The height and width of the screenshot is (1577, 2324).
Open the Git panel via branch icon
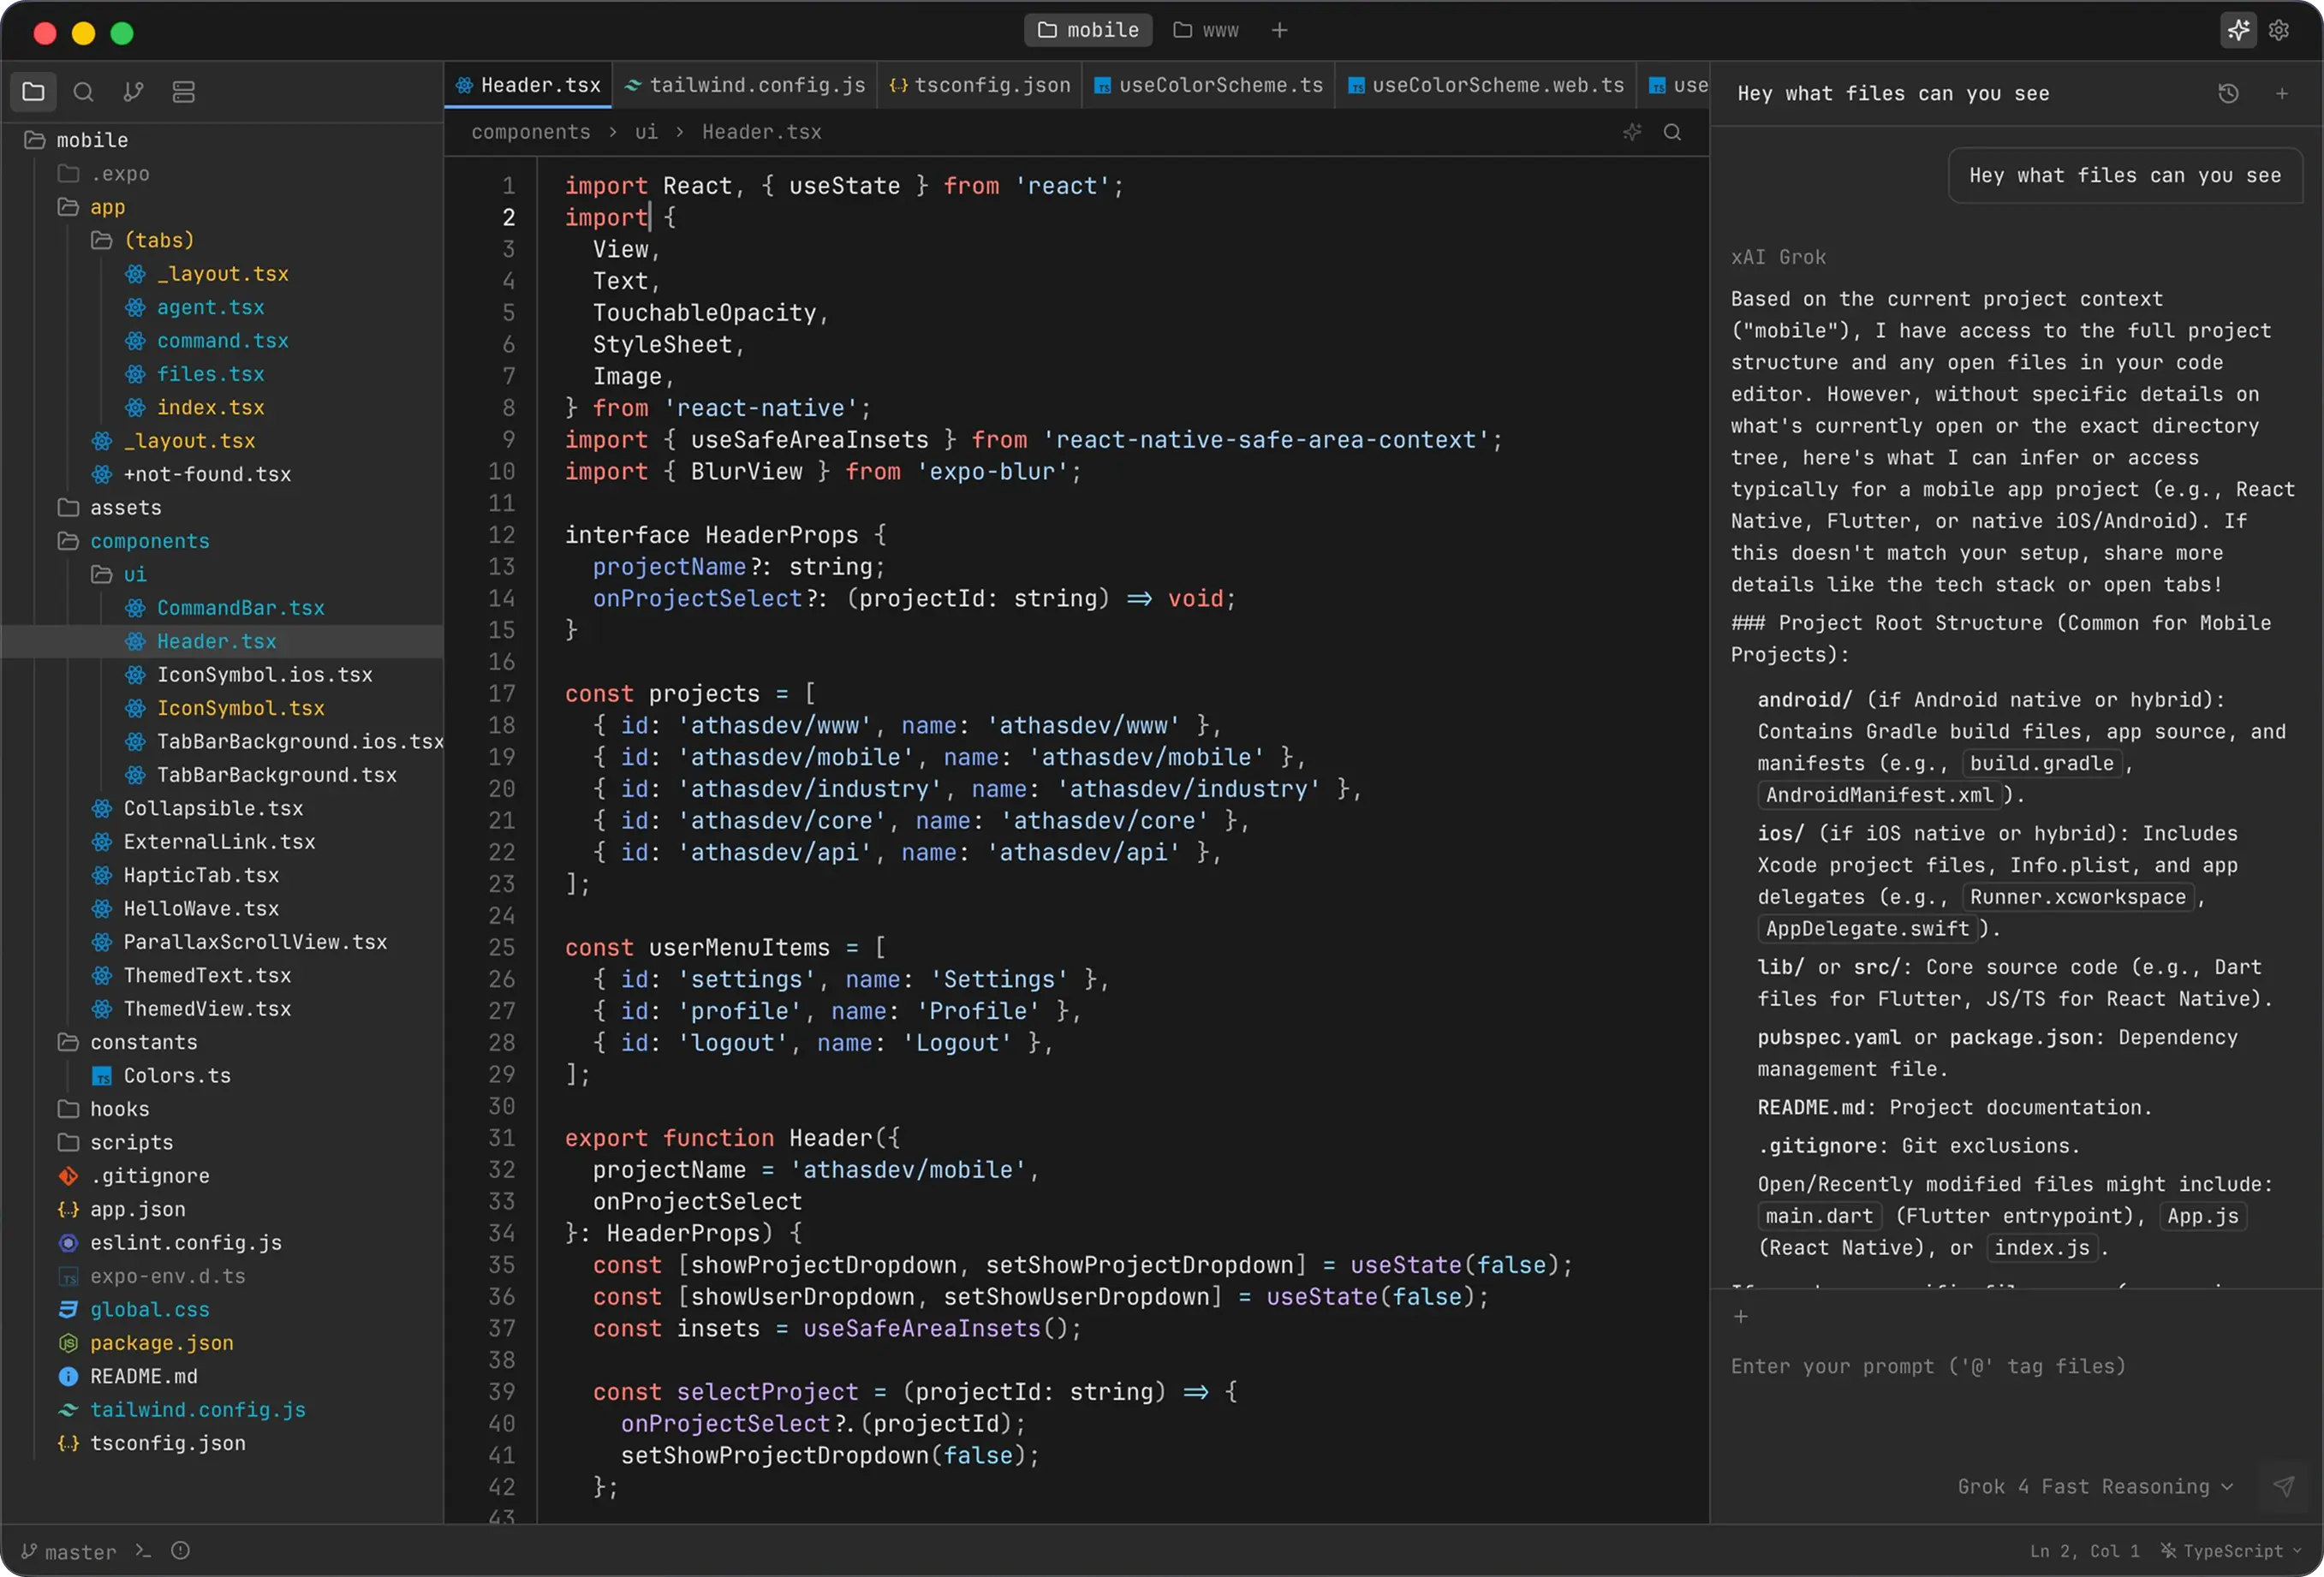[133, 91]
